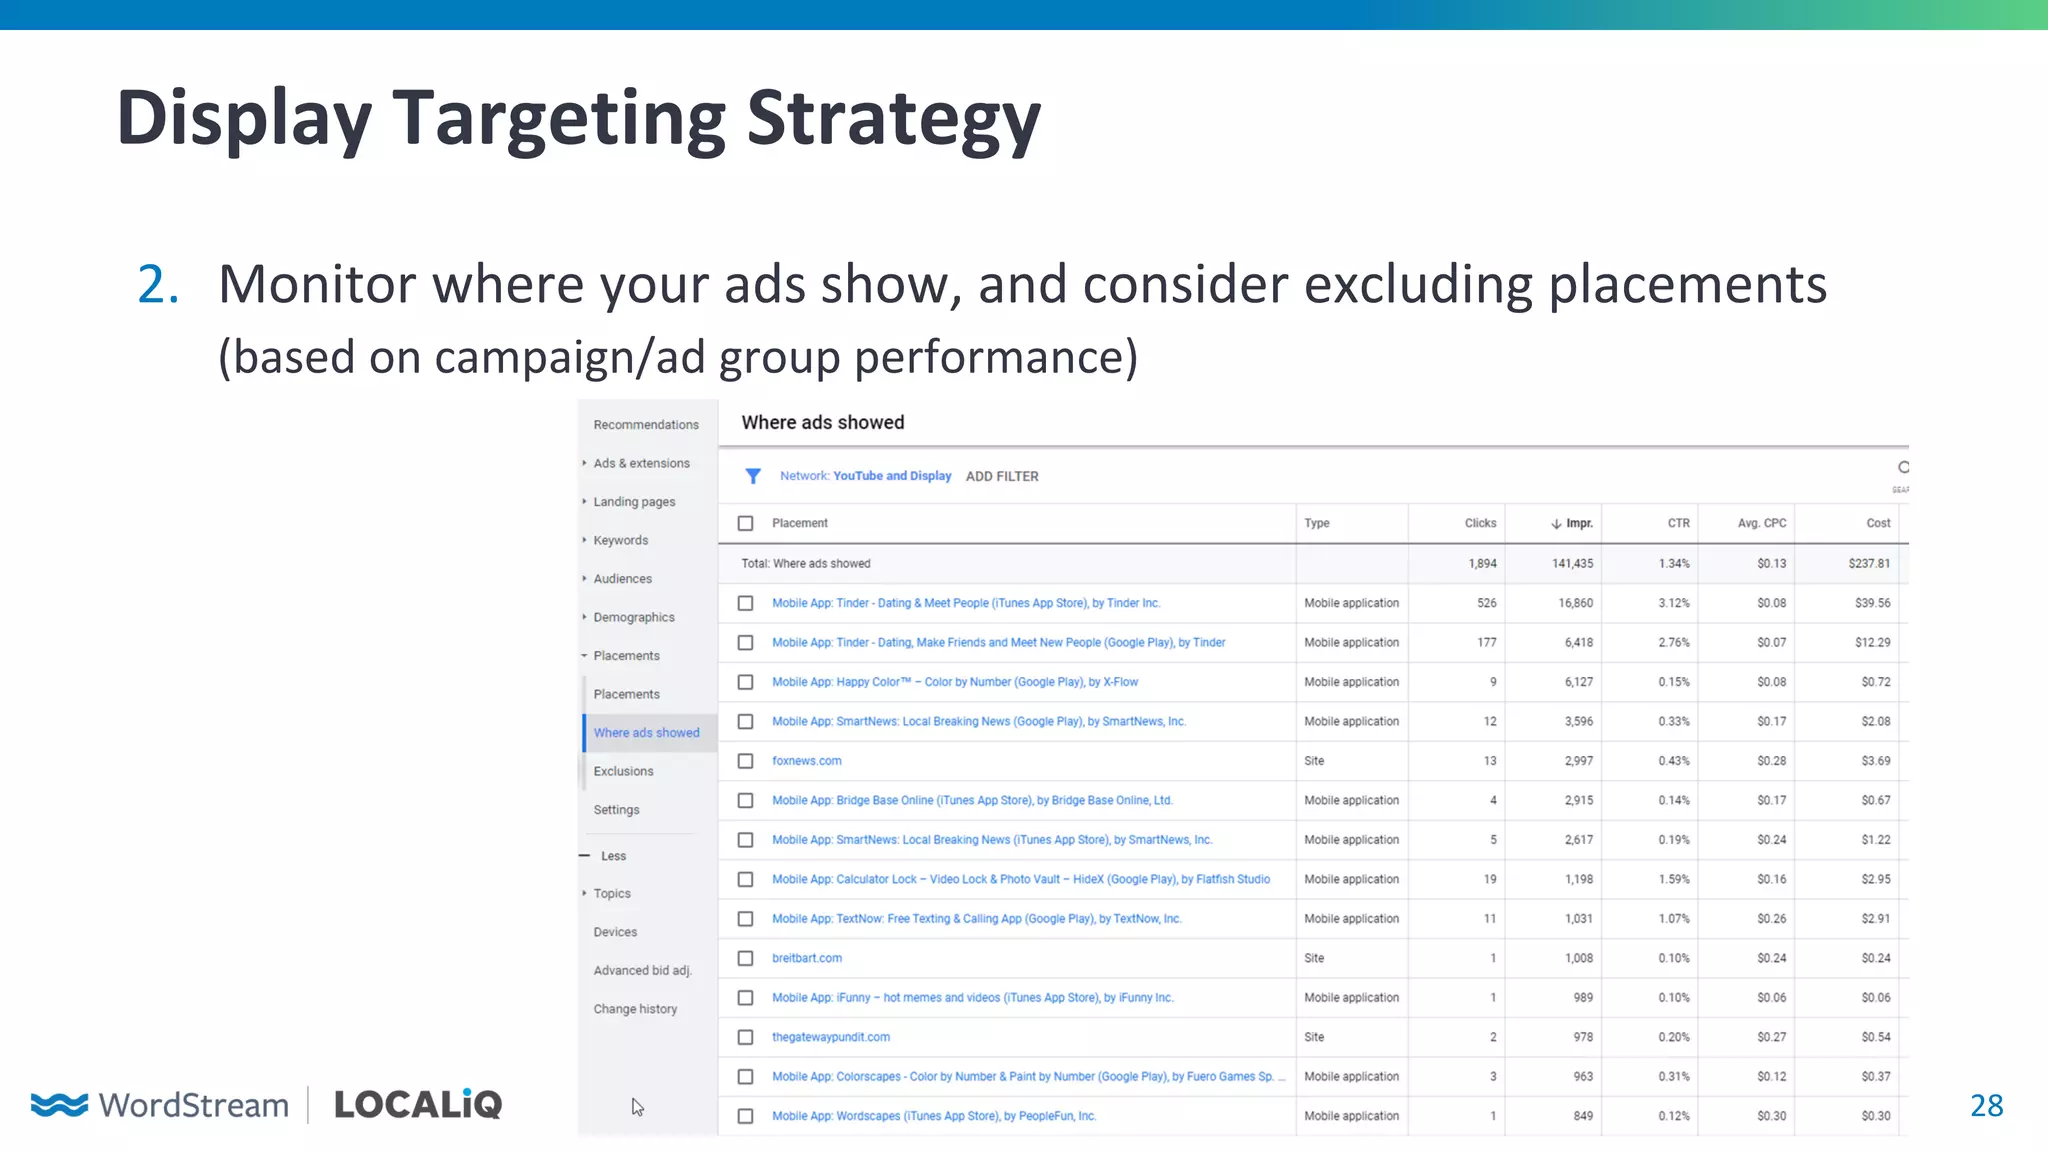Open the foxnews.com placement link
The image size is (2048, 1152).
click(x=806, y=761)
